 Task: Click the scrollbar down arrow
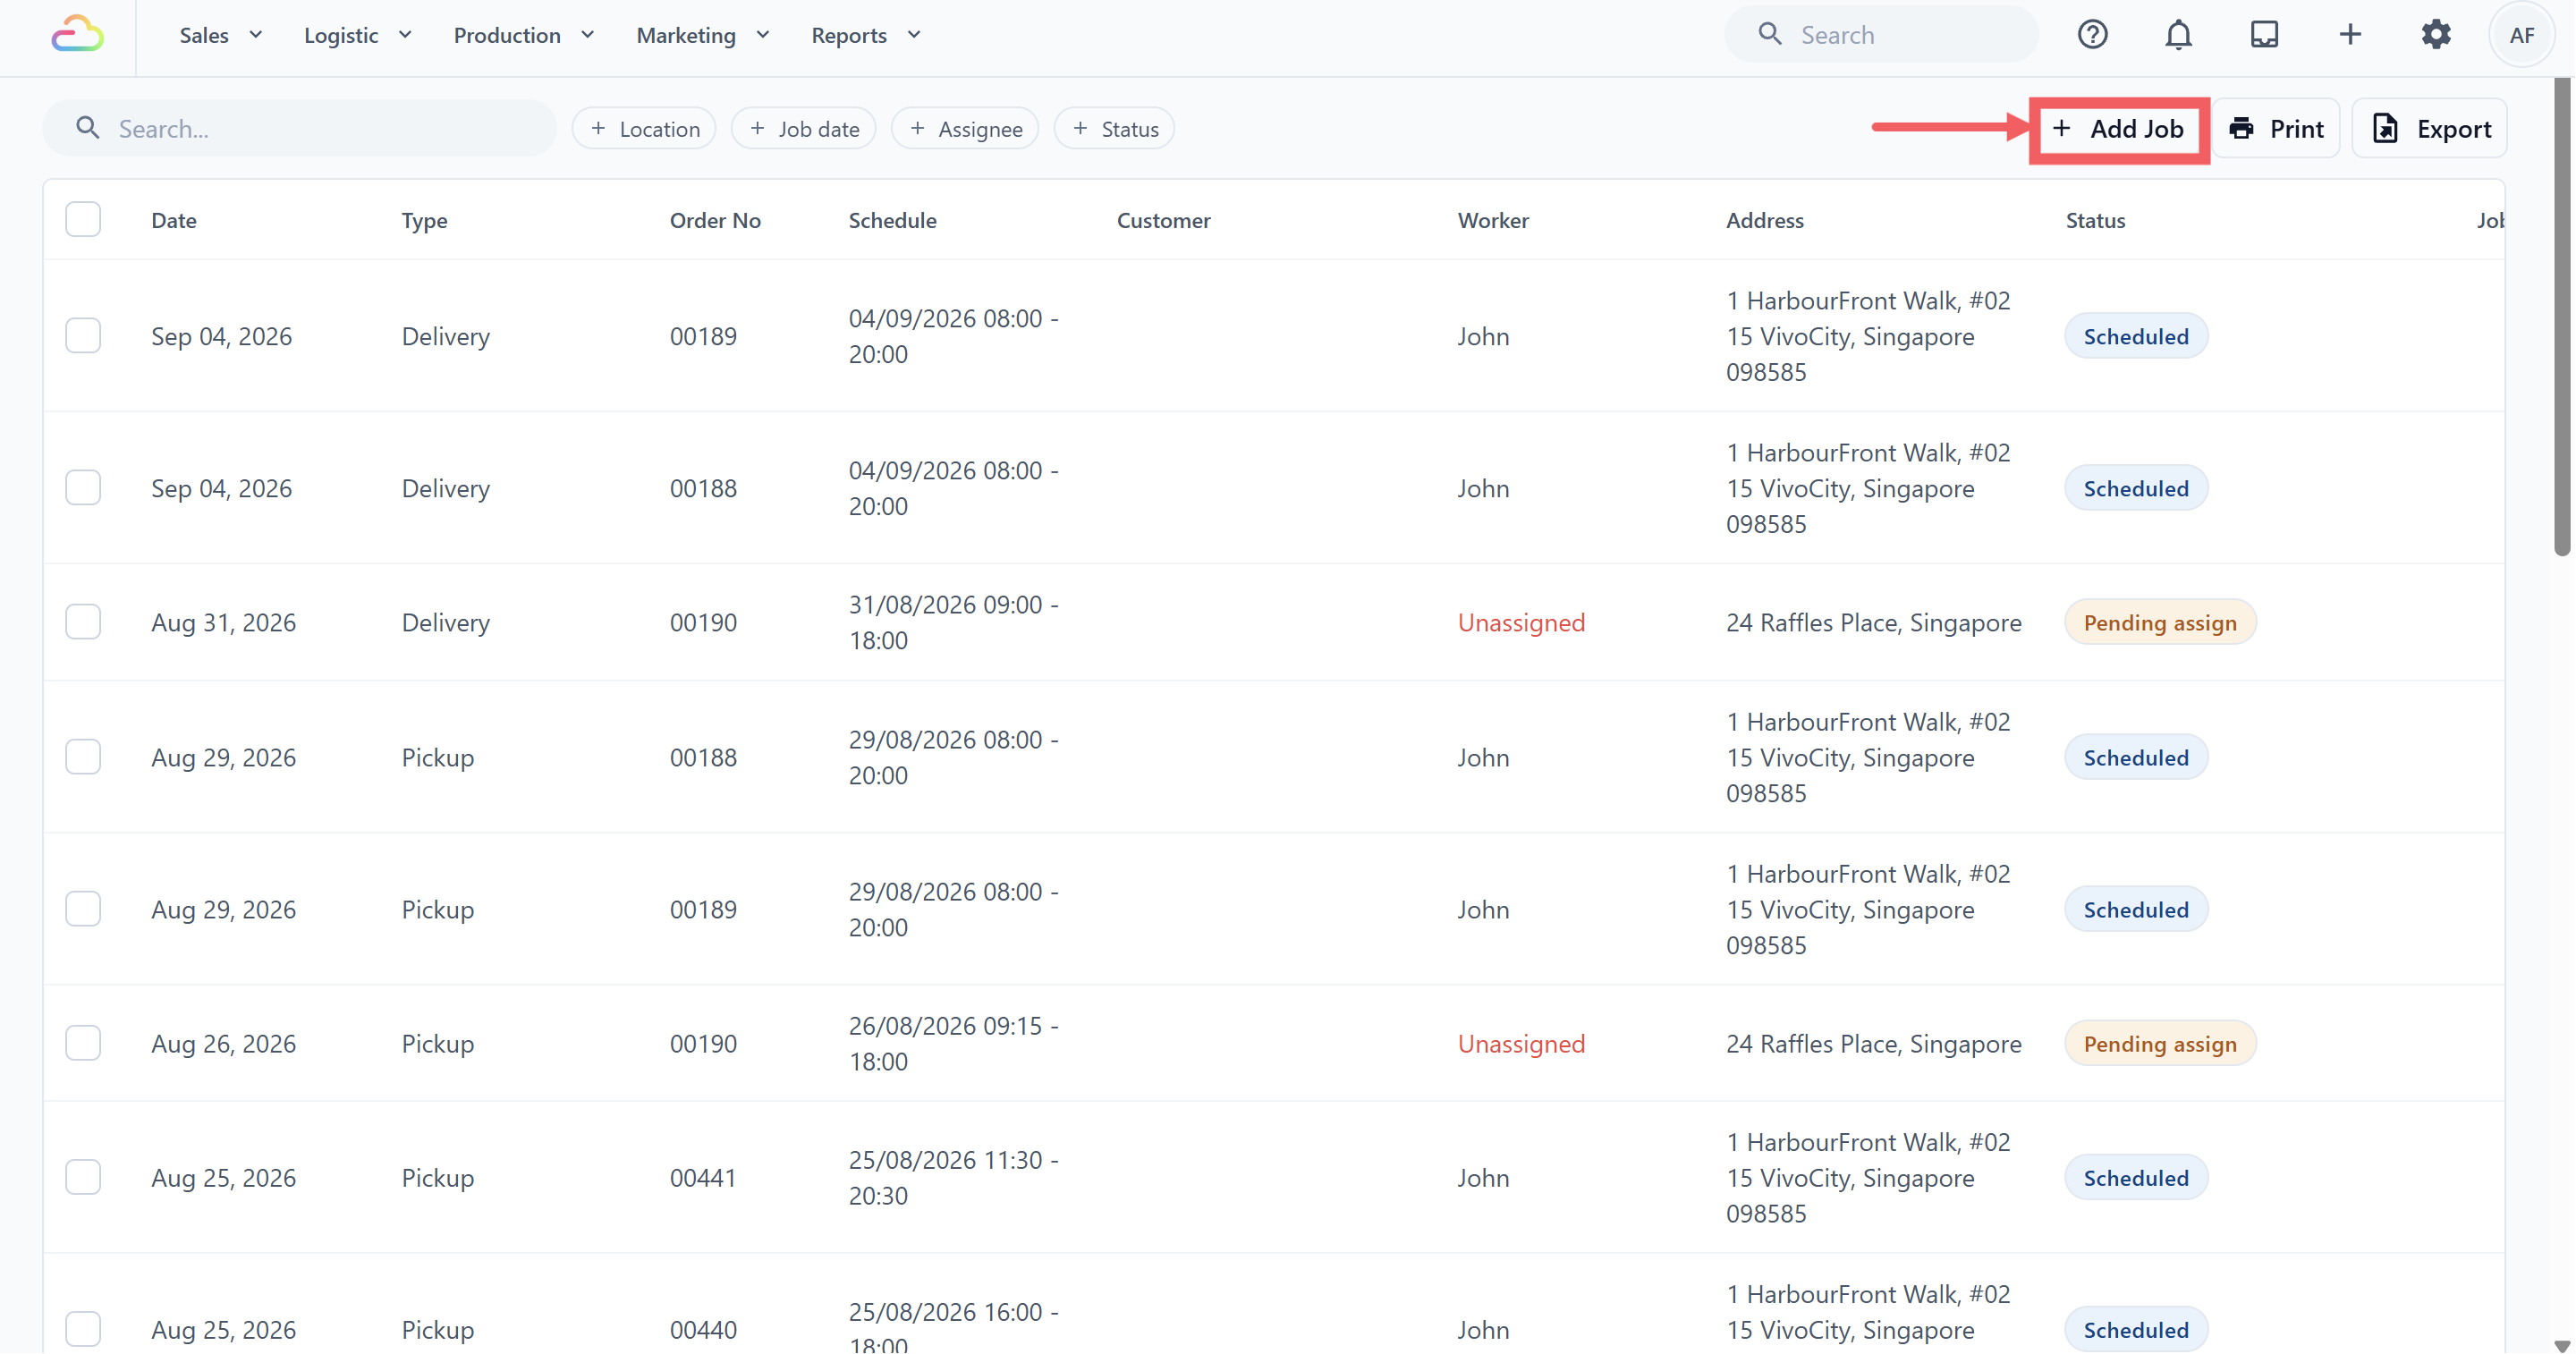click(2561, 1345)
